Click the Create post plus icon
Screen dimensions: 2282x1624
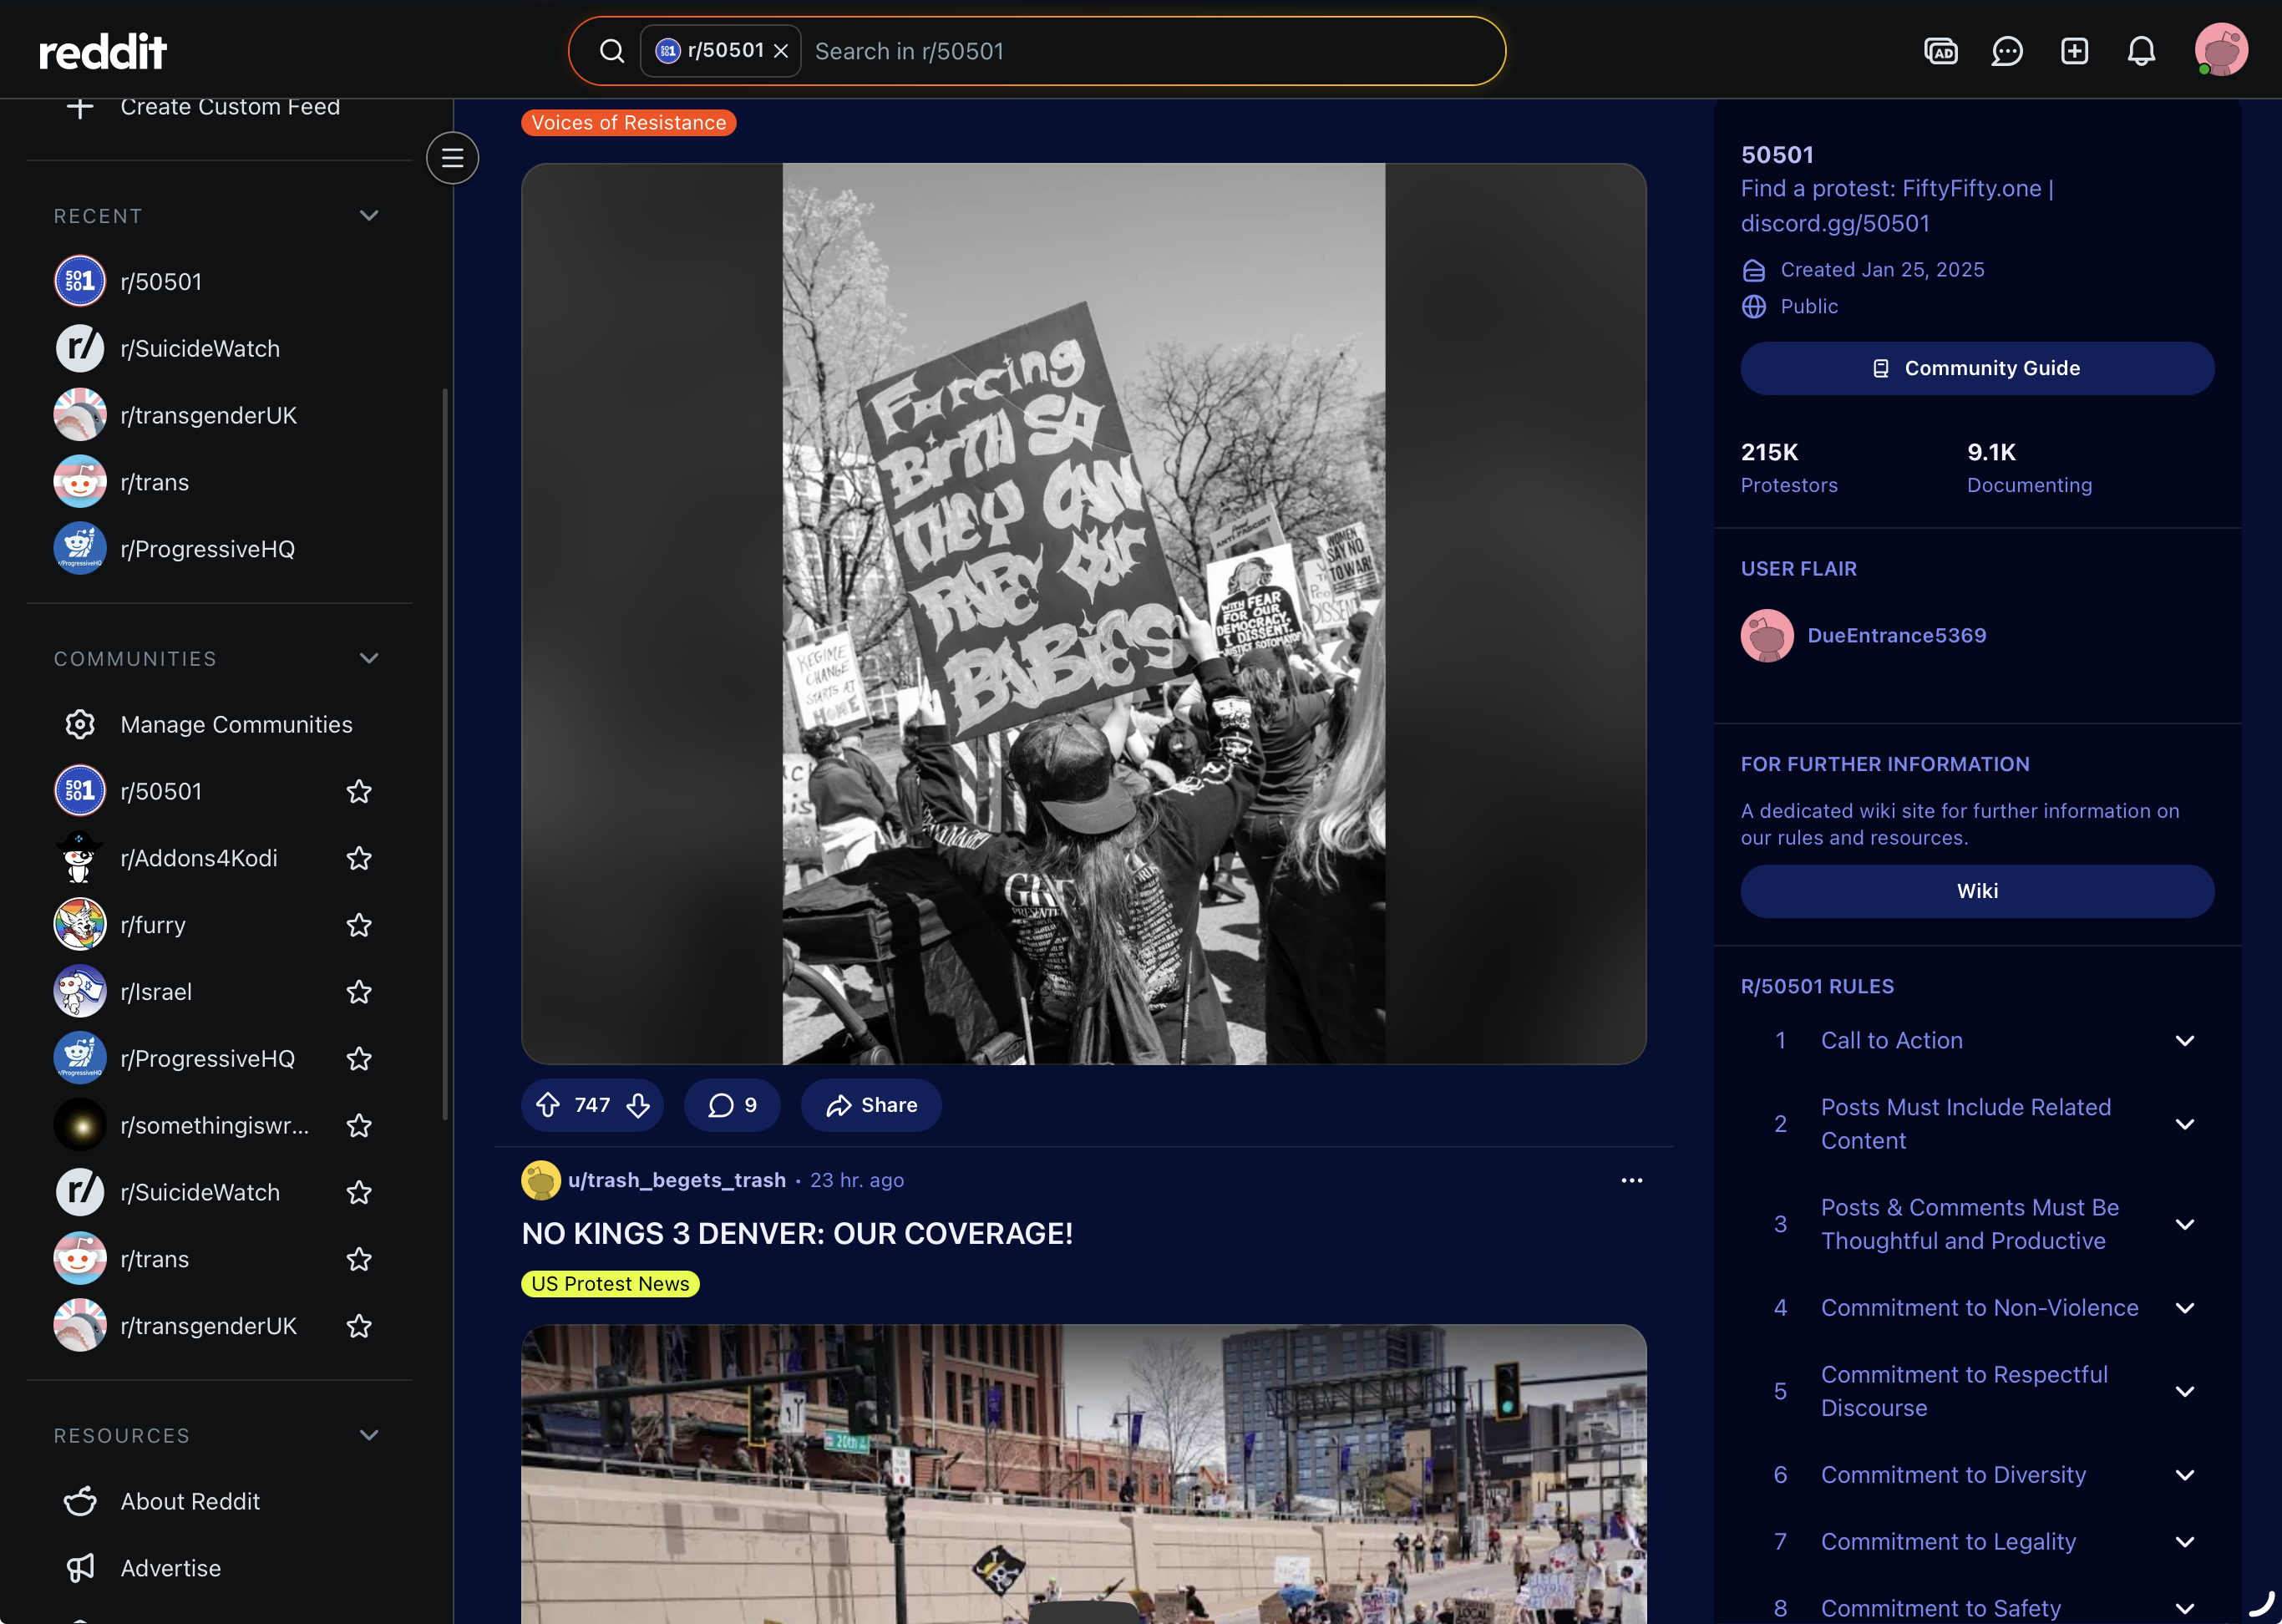(x=2074, y=51)
